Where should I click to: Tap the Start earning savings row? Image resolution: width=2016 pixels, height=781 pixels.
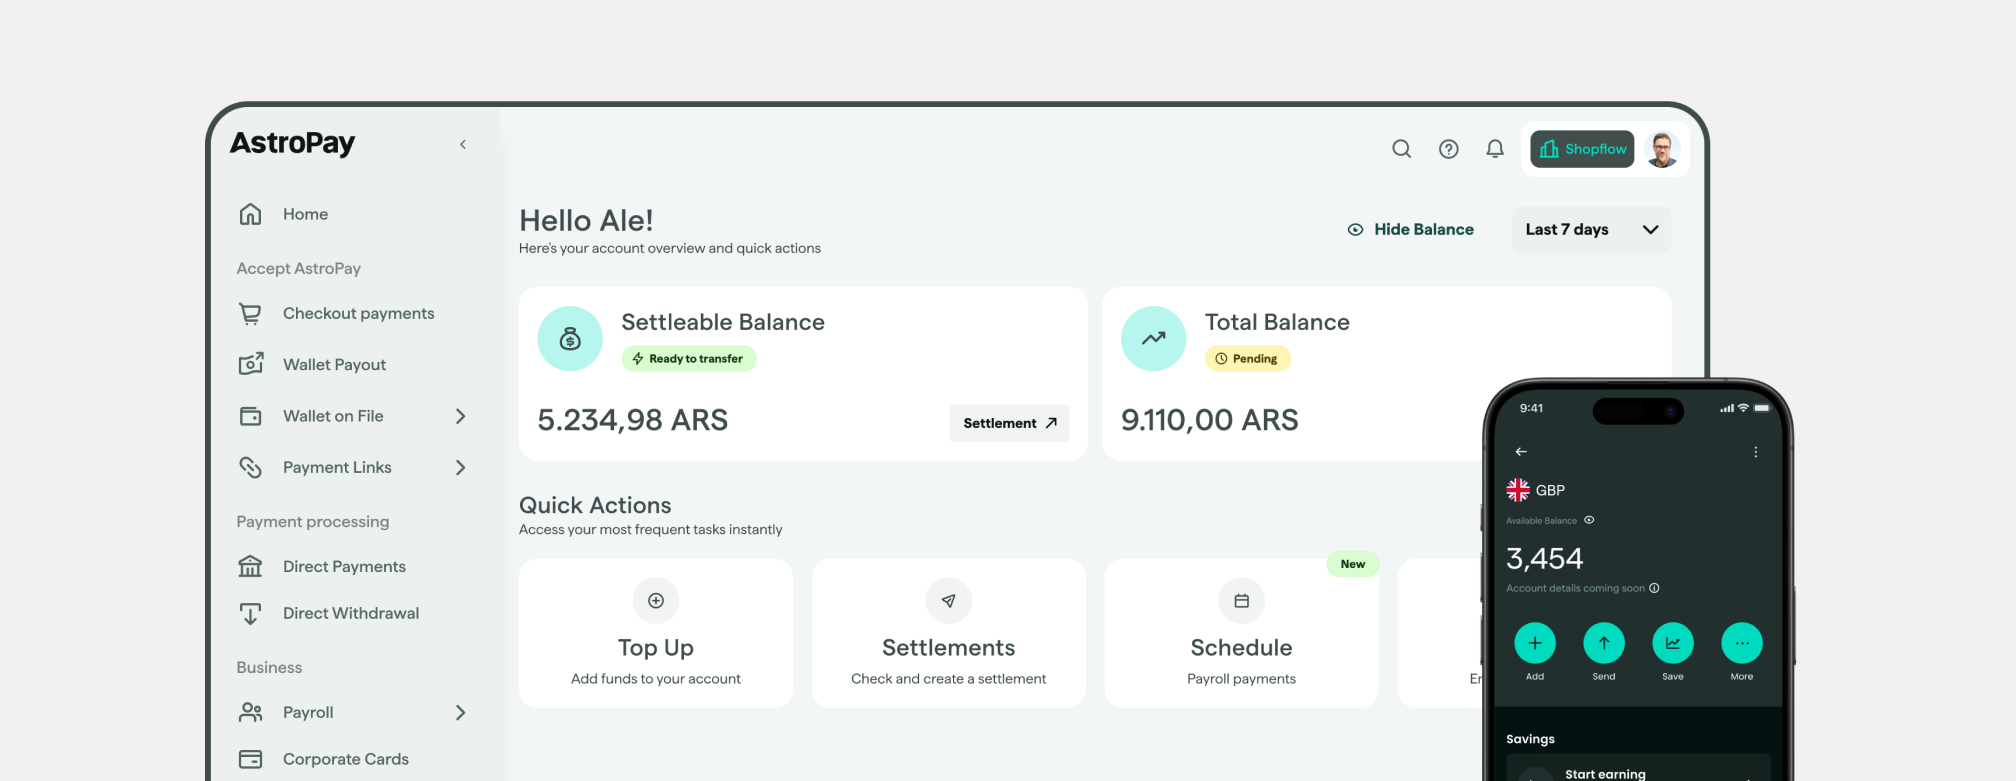tap(1638, 768)
